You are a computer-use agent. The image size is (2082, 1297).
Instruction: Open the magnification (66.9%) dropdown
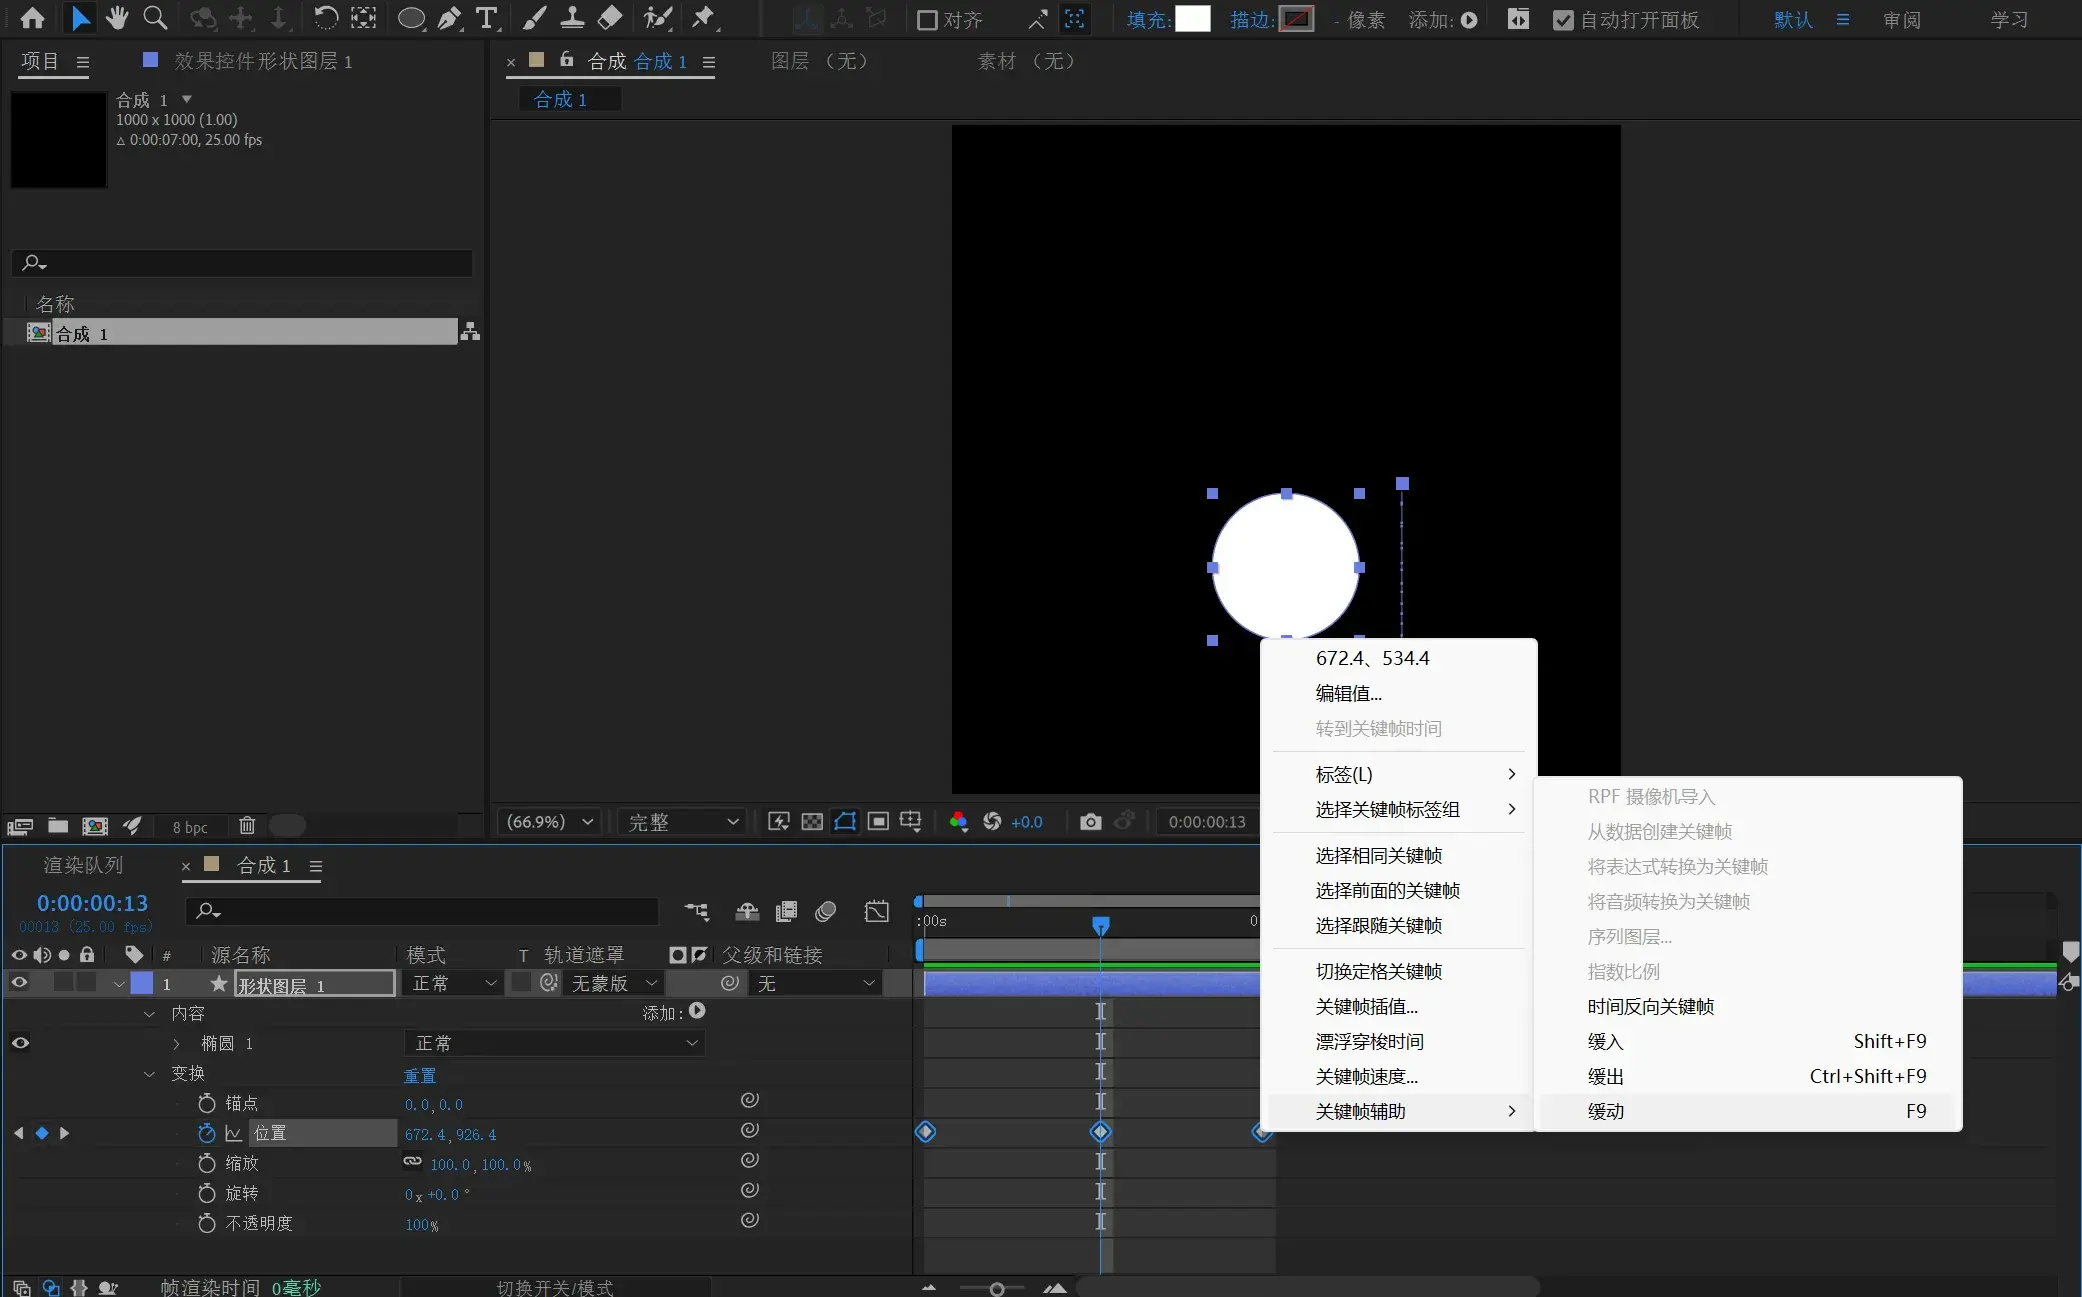tap(551, 822)
